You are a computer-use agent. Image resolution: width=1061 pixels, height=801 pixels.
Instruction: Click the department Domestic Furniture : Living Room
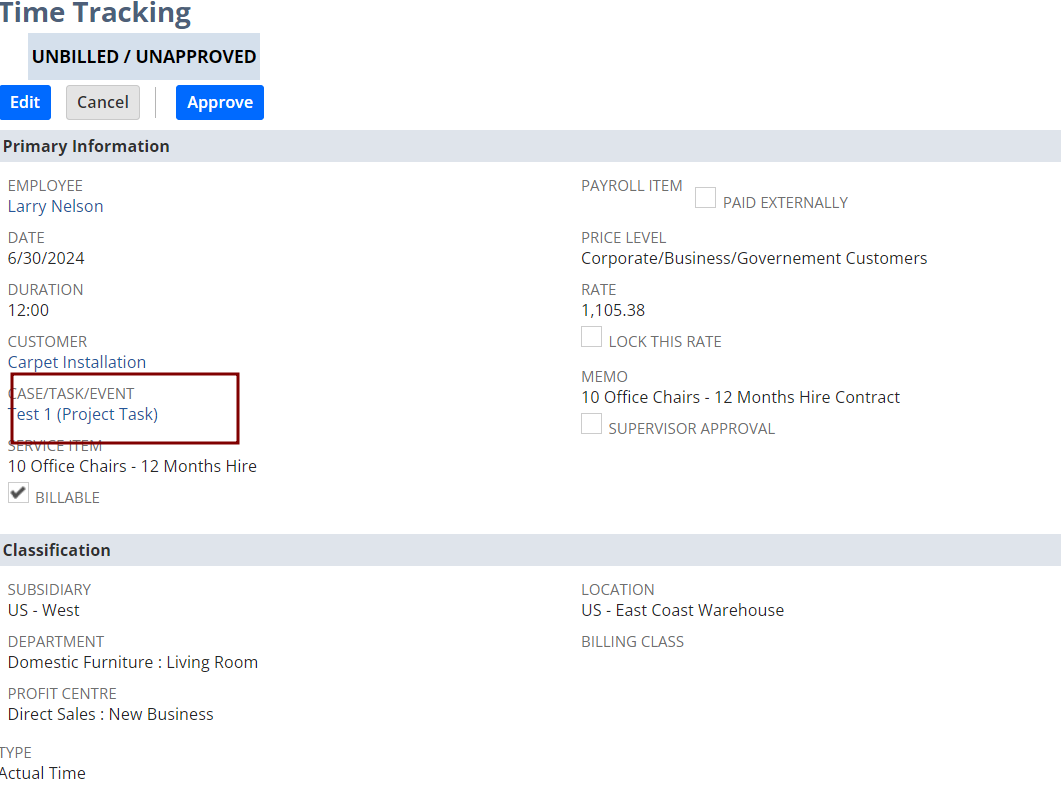click(x=133, y=662)
